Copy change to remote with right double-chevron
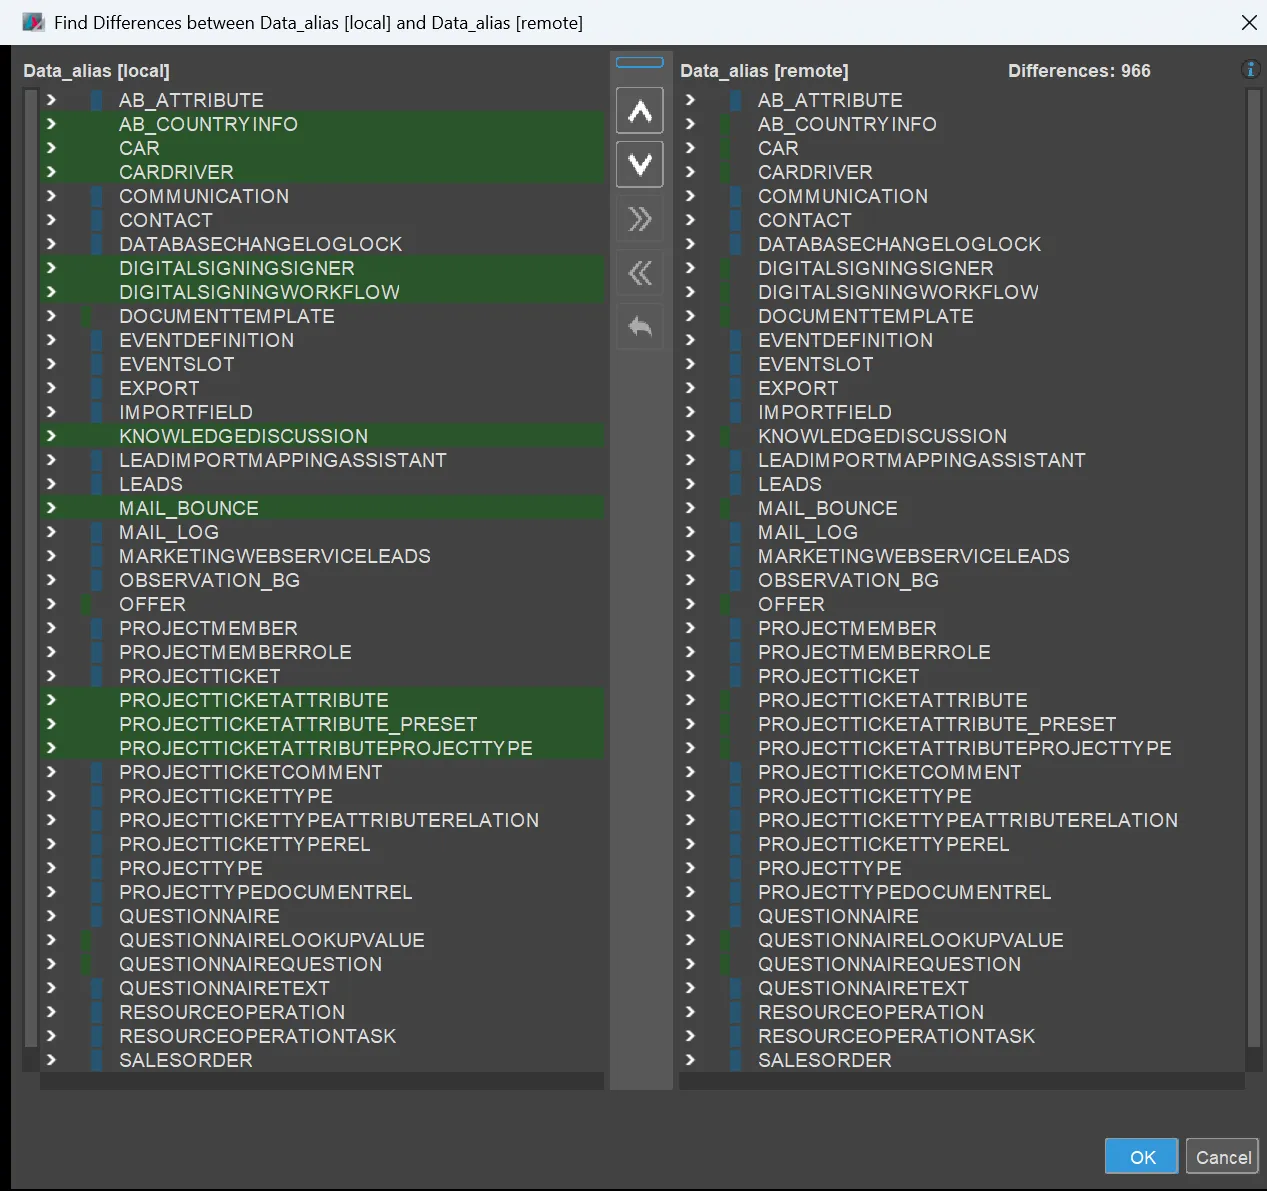Viewport: 1267px width, 1191px height. pos(640,219)
